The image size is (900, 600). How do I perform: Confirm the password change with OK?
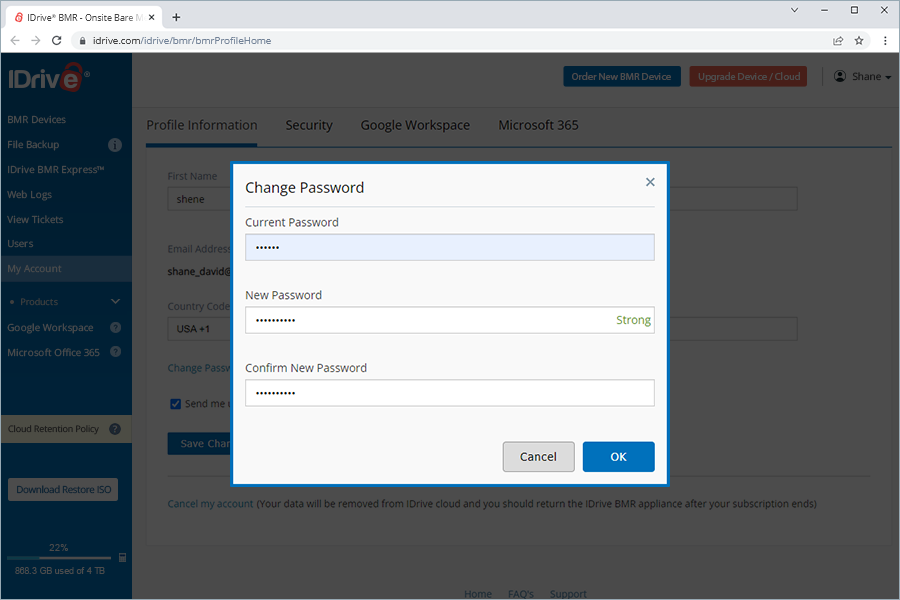[618, 456]
